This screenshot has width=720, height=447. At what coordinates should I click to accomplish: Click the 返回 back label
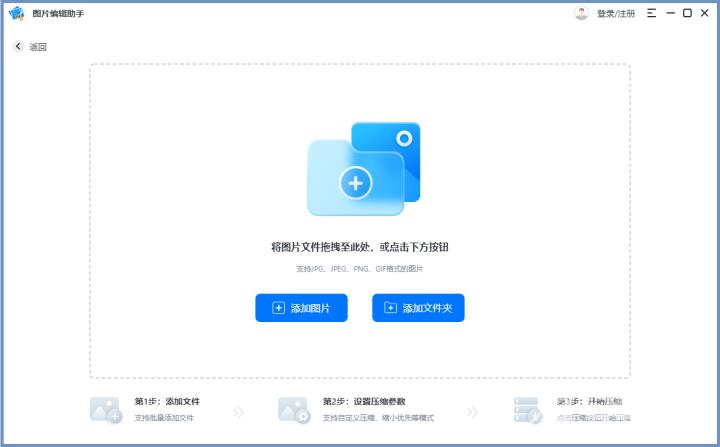tap(38, 47)
